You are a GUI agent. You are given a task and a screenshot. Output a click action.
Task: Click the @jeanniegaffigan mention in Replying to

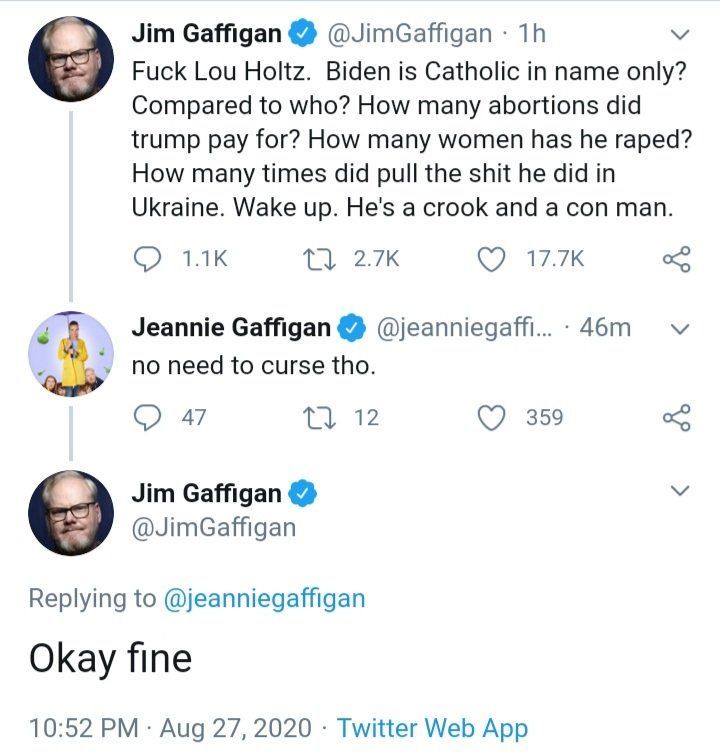click(264, 598)
